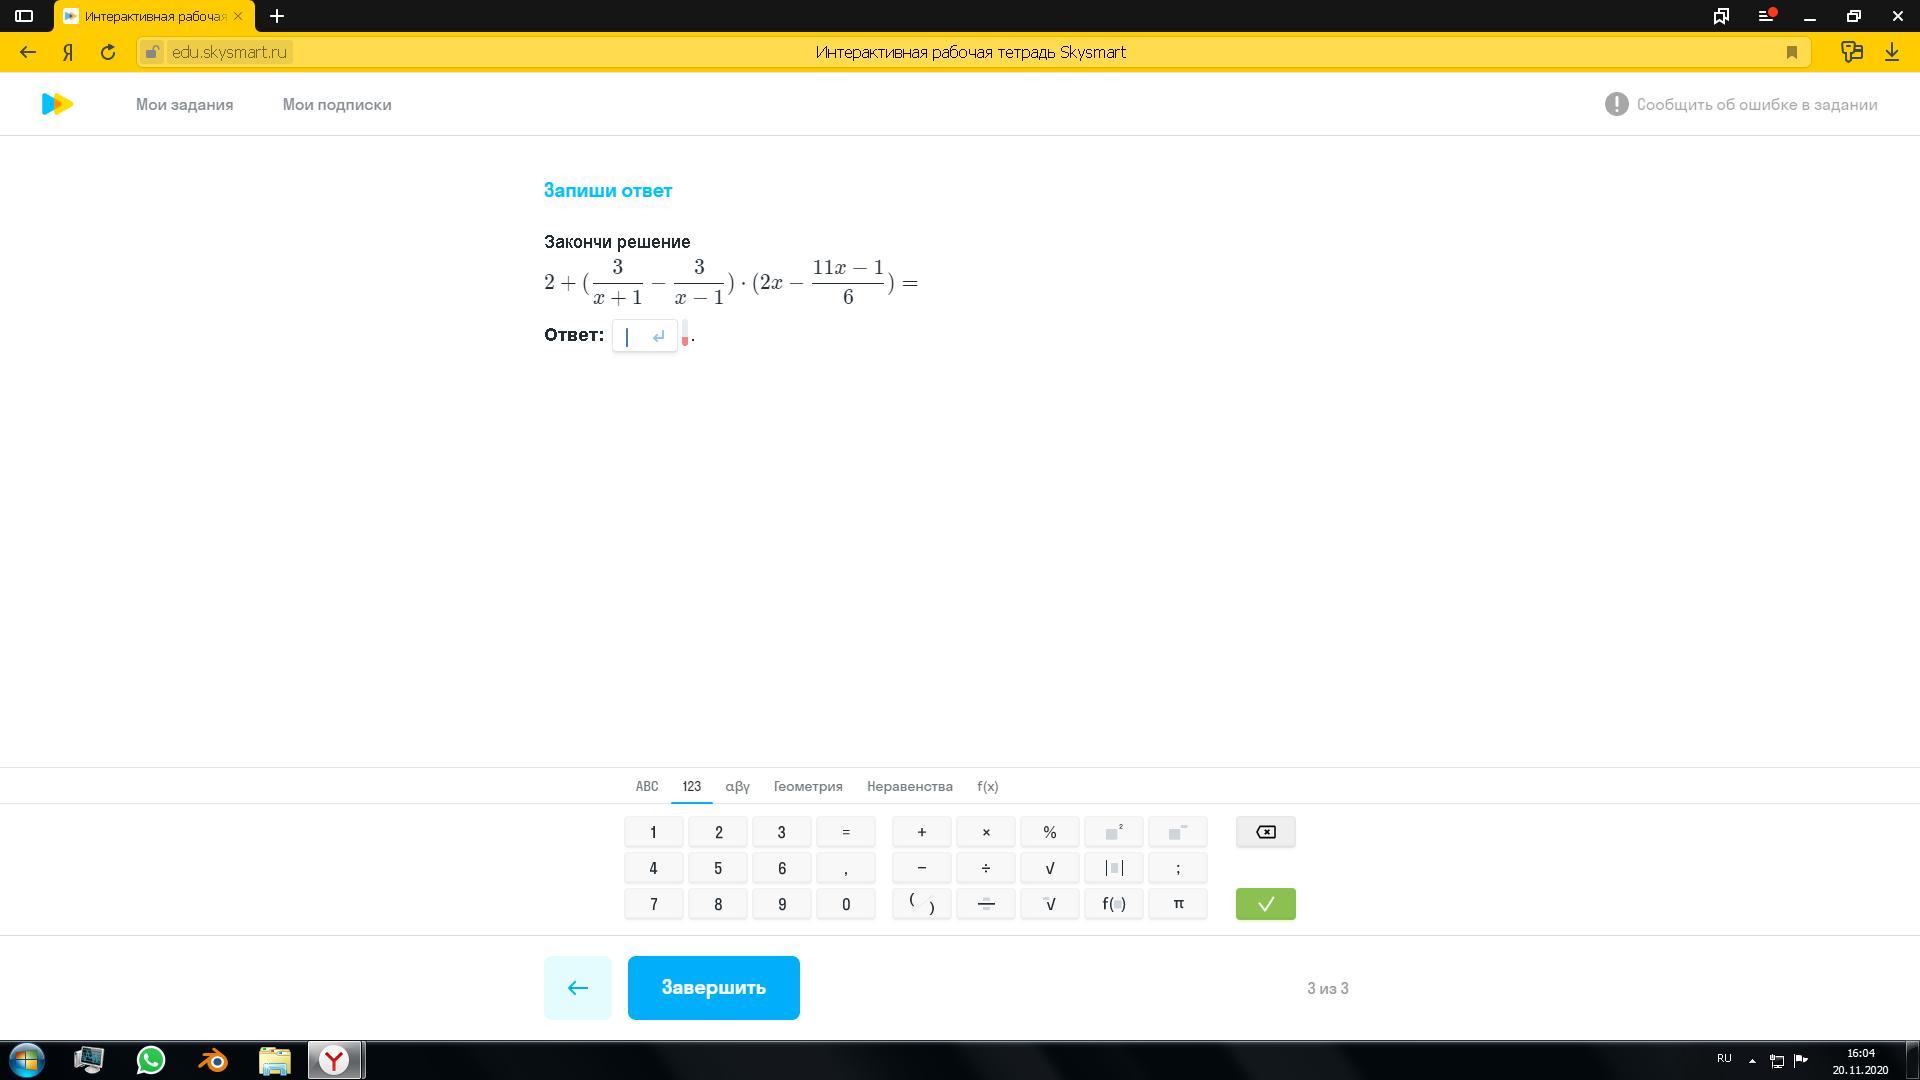Open Неравенства keyboard tab

909,786
